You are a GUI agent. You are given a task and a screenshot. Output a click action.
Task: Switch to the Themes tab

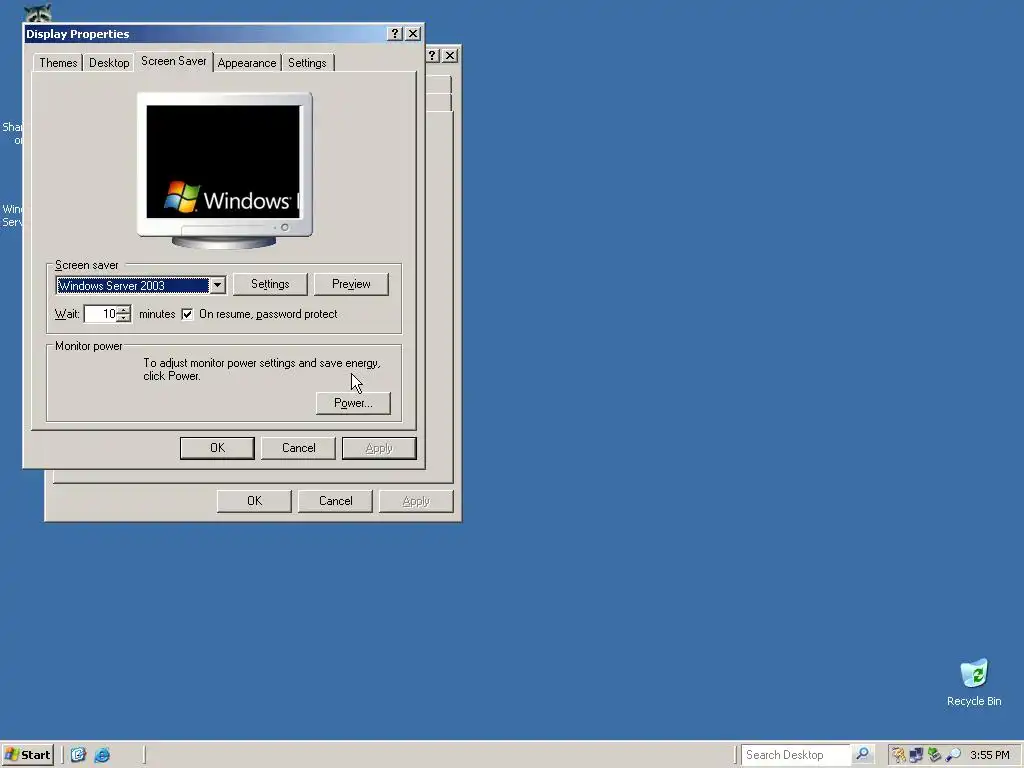pyautogui.click(x=58, y=63)
